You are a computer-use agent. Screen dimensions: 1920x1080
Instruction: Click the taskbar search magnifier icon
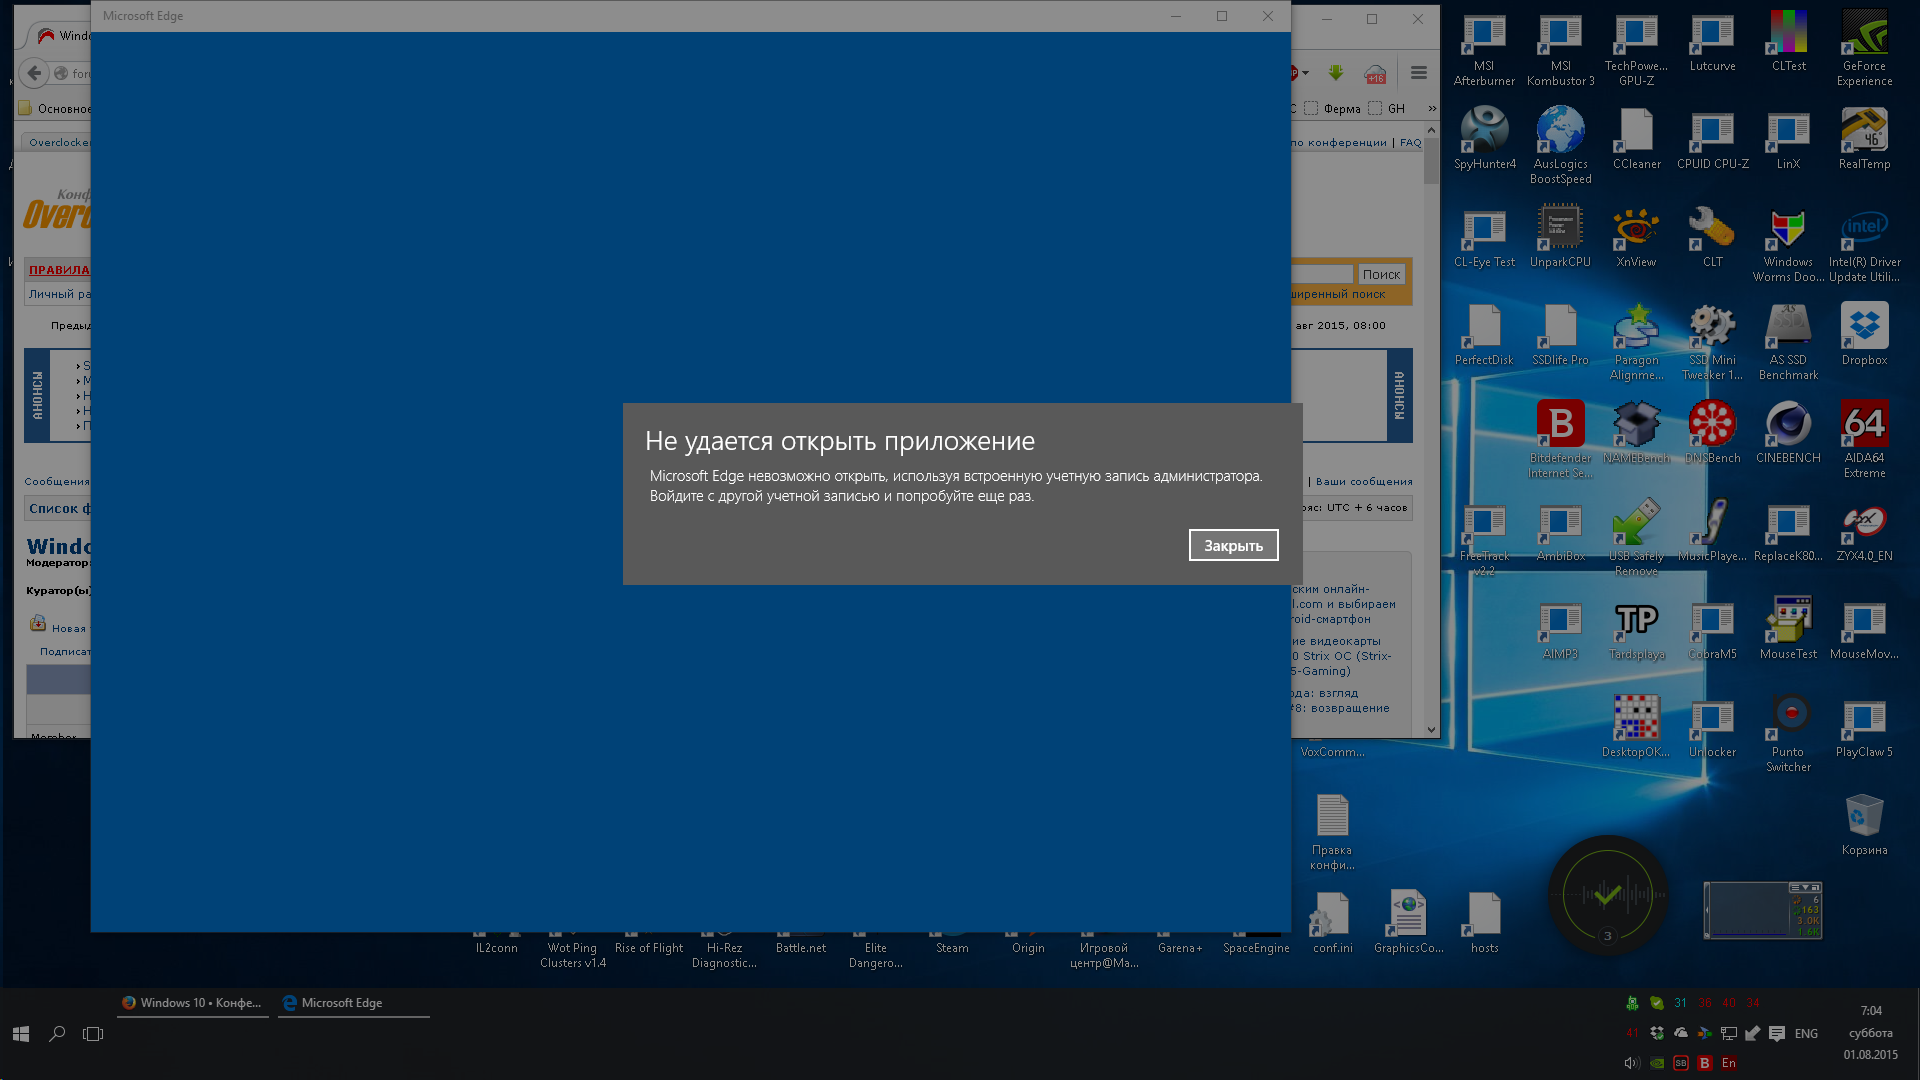[x=57, y=1034]
